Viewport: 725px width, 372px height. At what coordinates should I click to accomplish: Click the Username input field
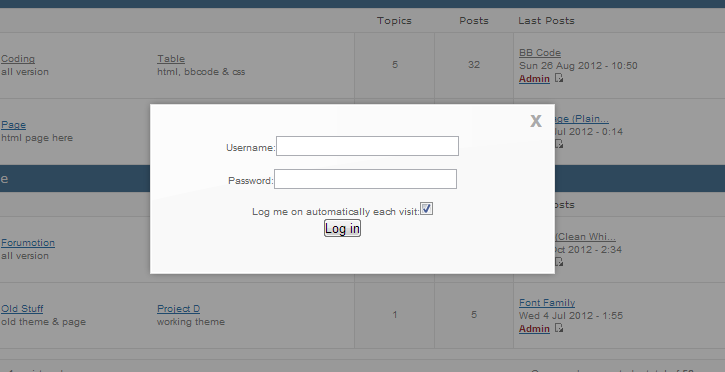click(367, 146)
